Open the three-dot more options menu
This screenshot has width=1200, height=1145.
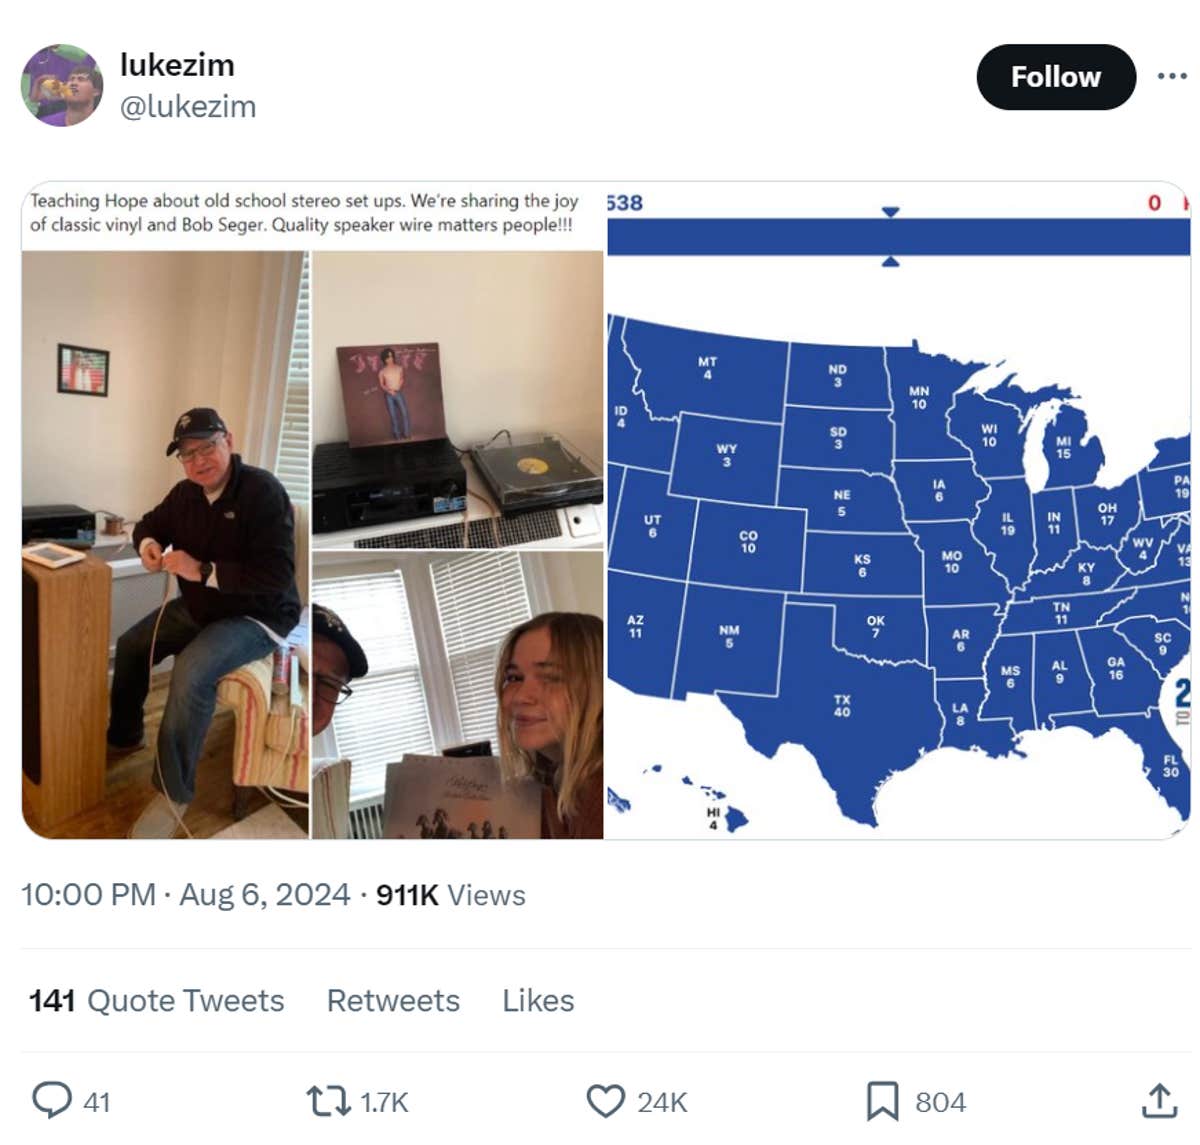click(x=1171, y=76)
